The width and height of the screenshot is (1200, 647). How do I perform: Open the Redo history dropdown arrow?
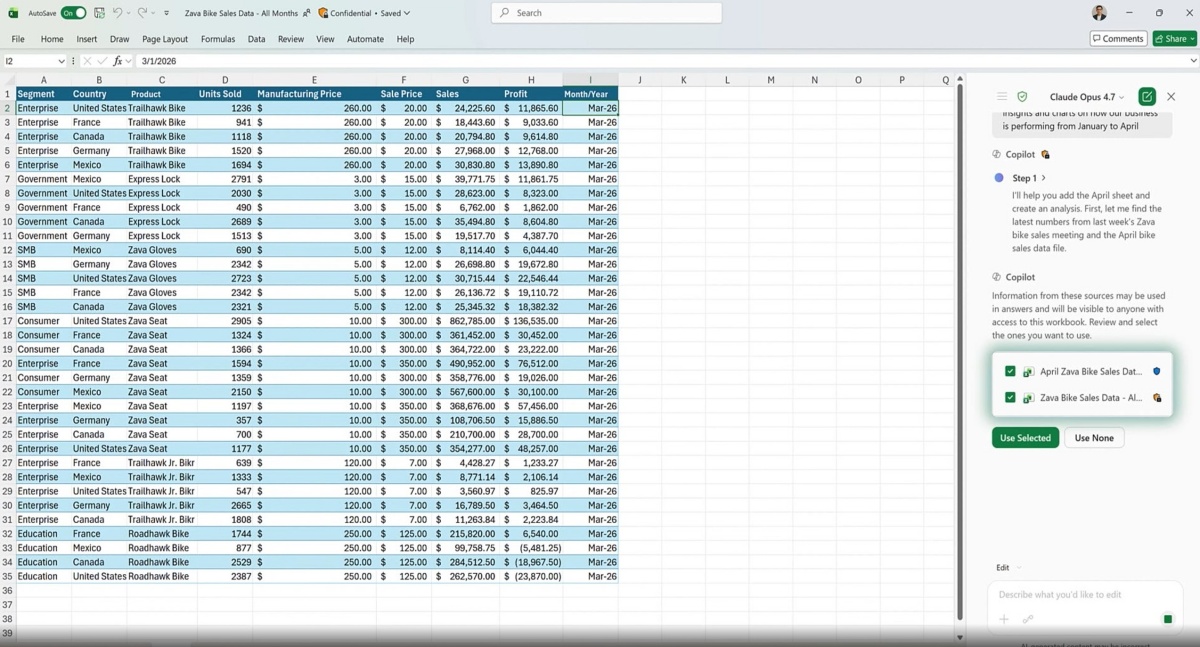(x=154, y=13)
